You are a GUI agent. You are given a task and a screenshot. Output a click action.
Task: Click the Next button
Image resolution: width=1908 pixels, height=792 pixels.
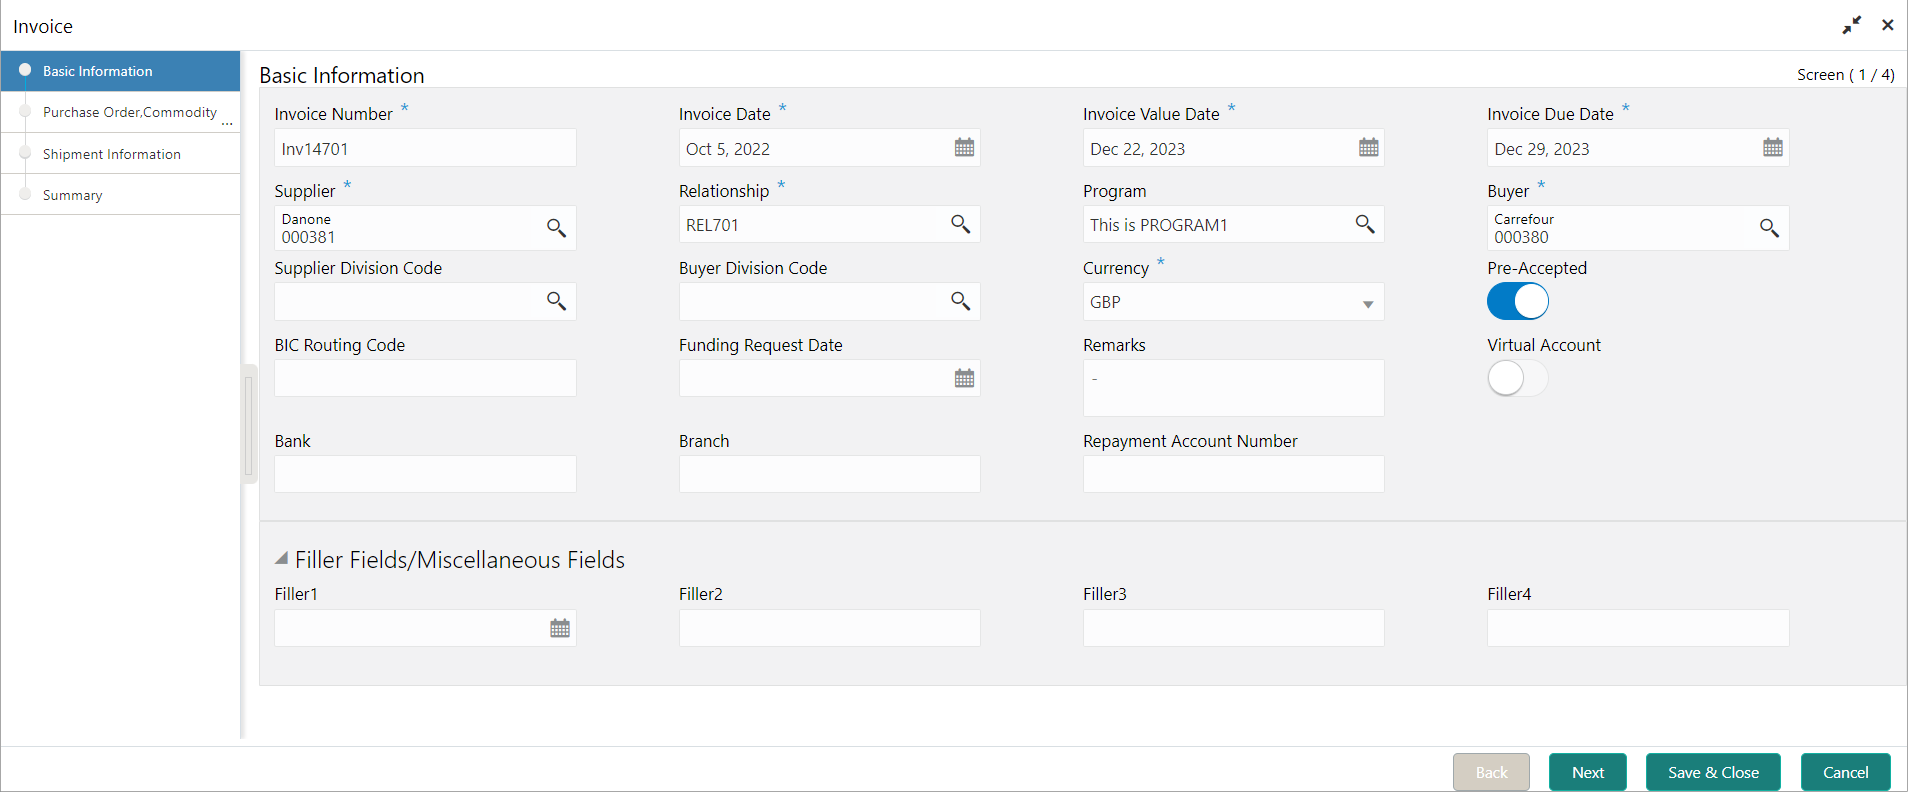1587,772
